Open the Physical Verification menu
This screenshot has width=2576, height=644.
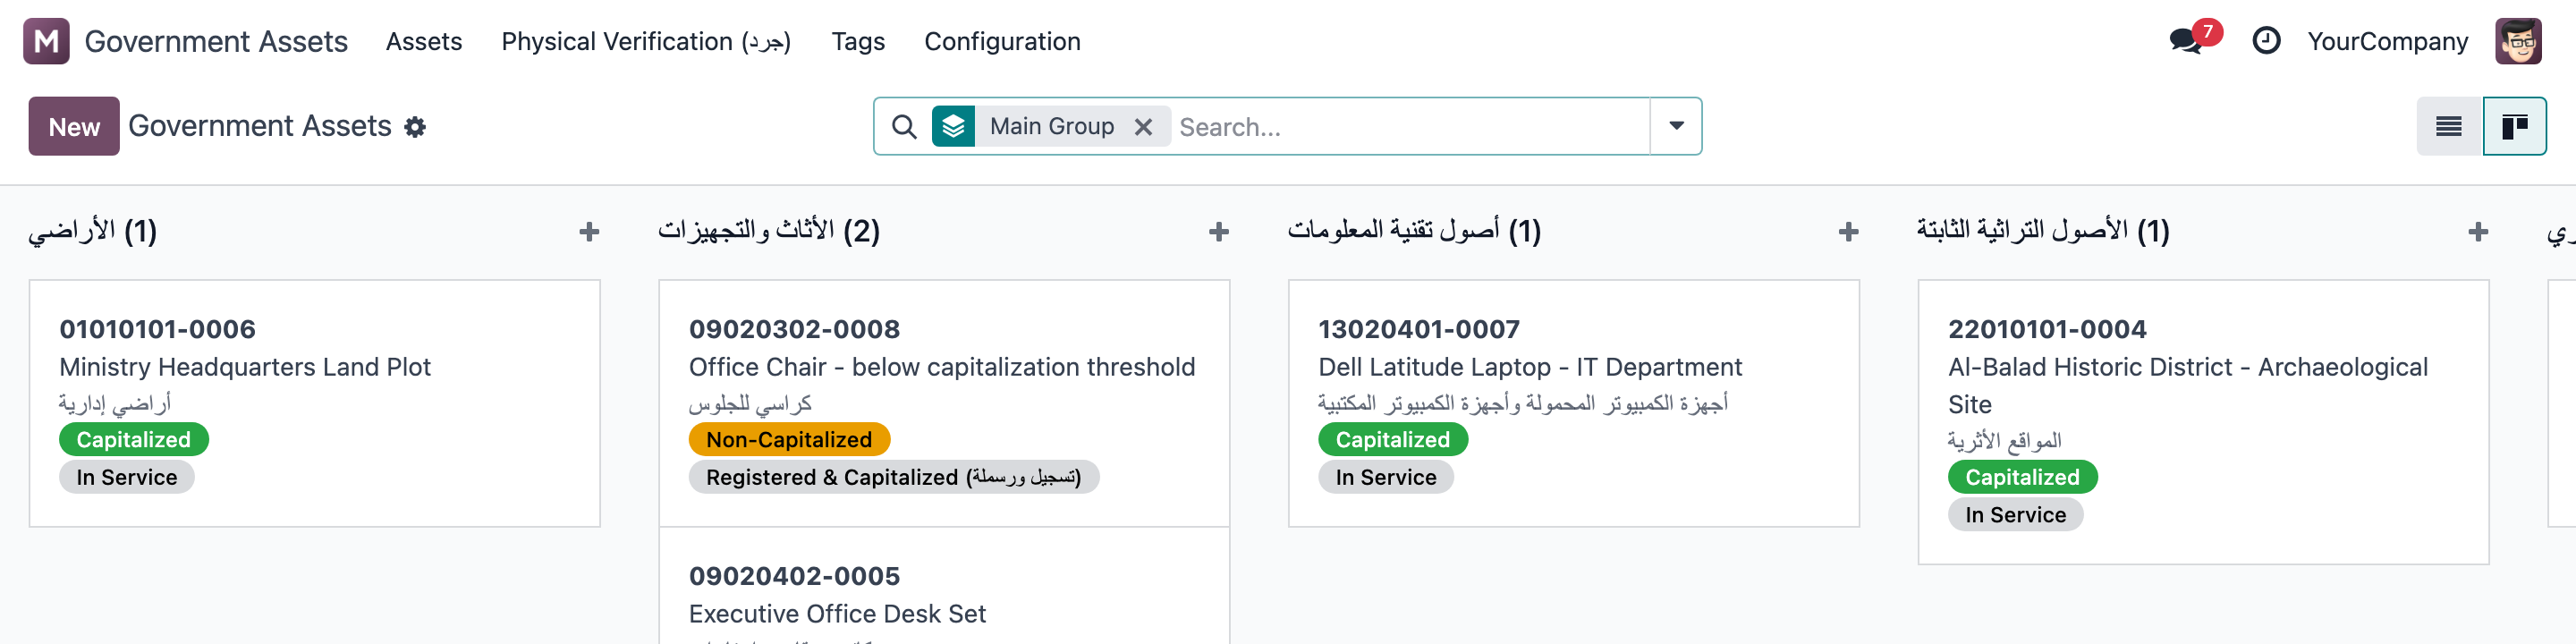tap(646, 41)
